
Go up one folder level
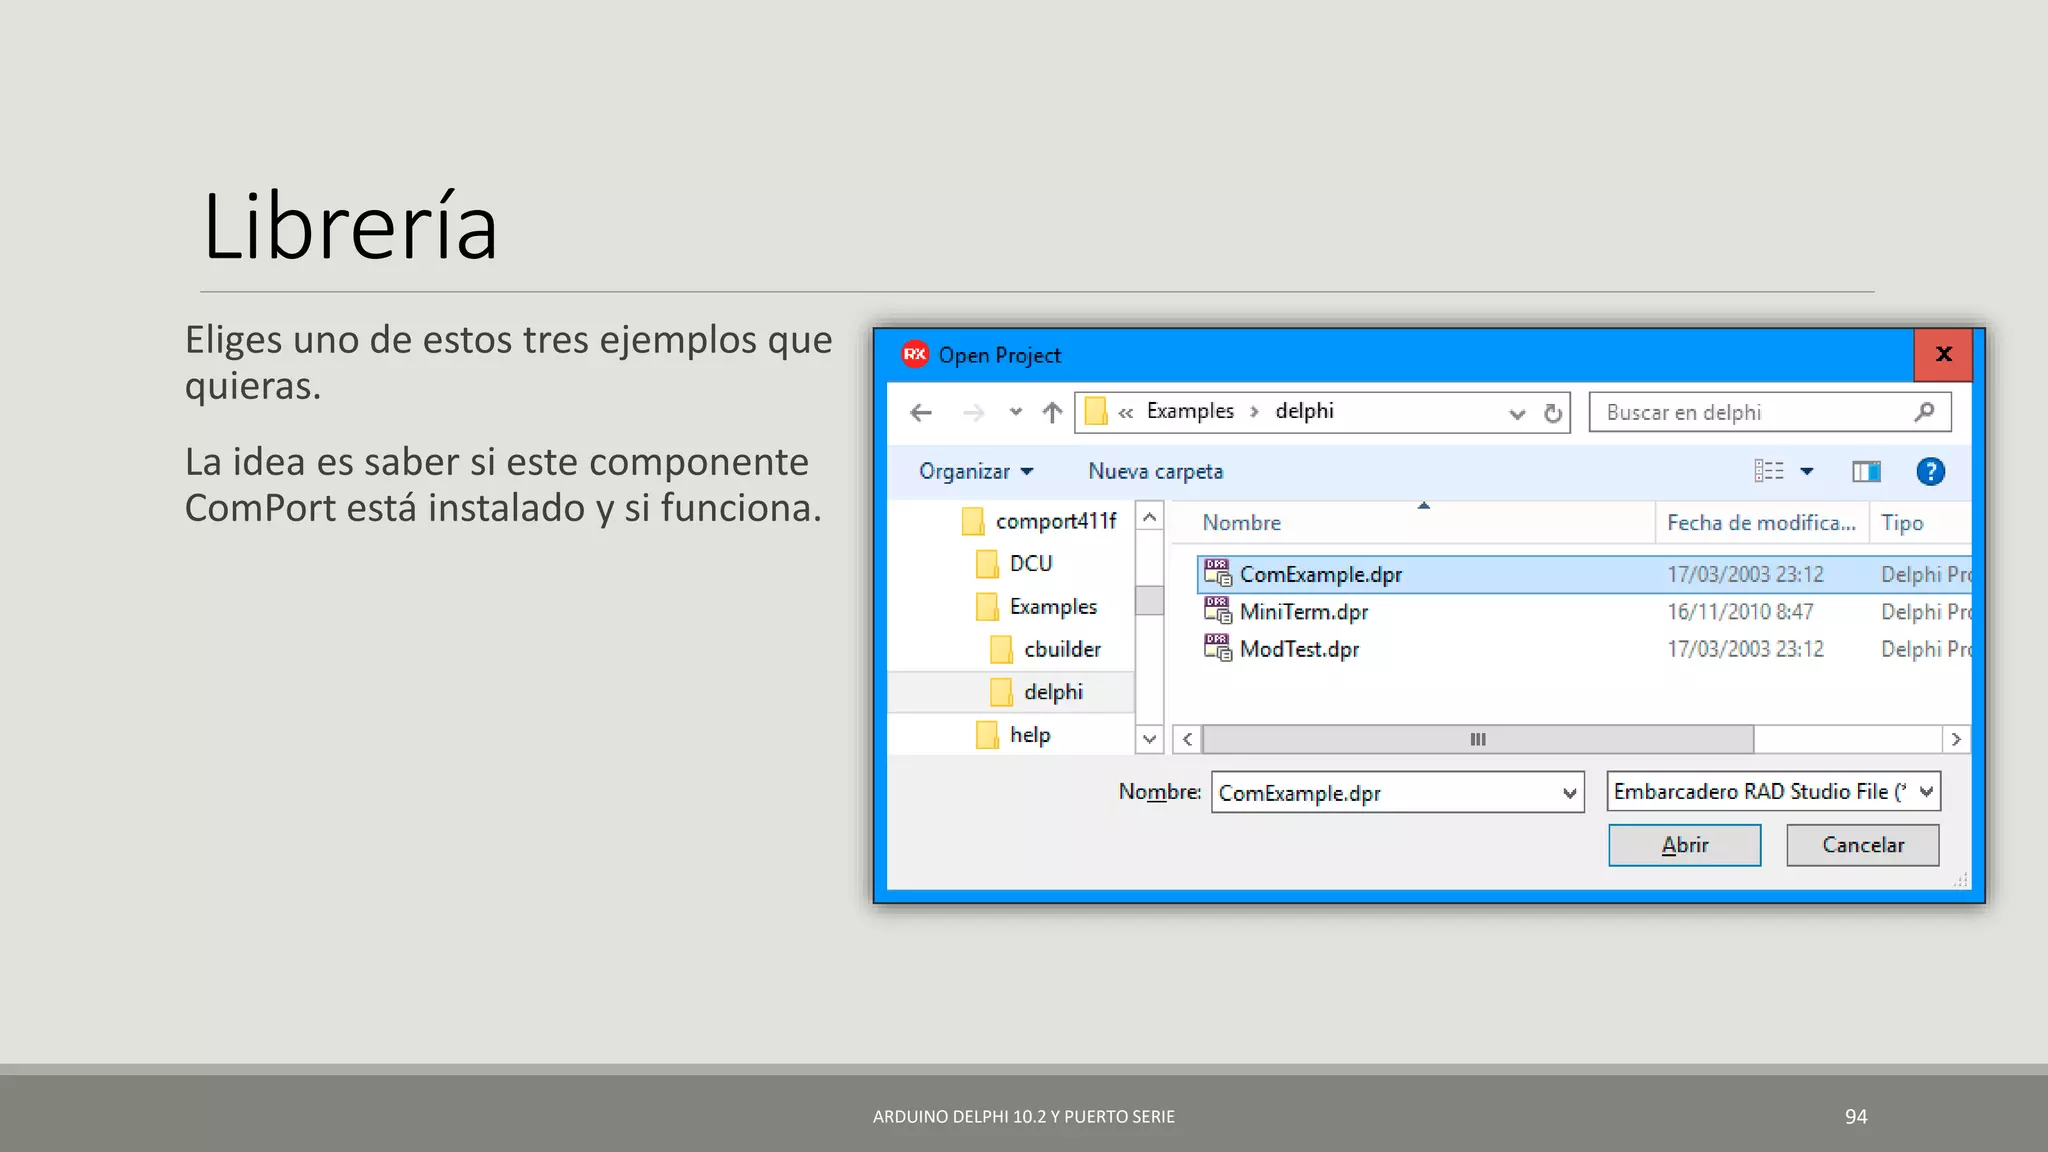pos(1052,412)
